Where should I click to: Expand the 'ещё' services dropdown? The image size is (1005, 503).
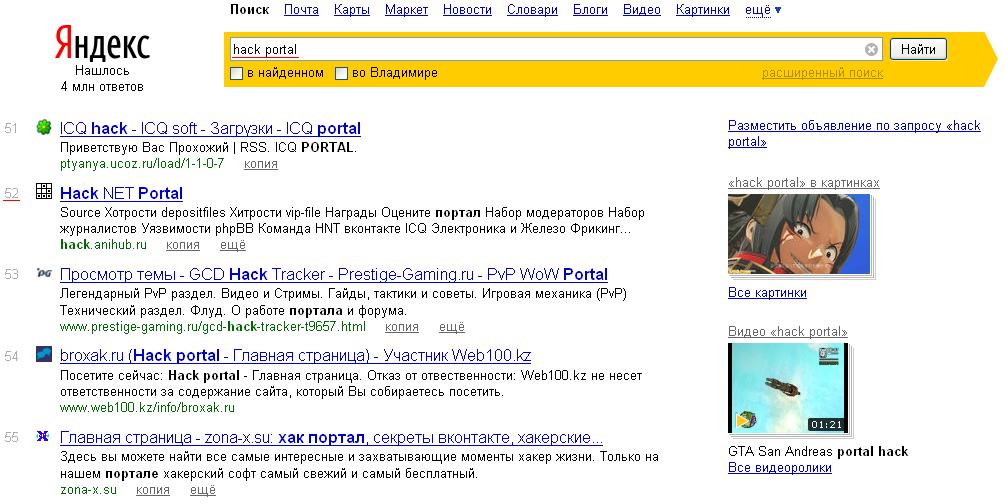tap(763, 10)
